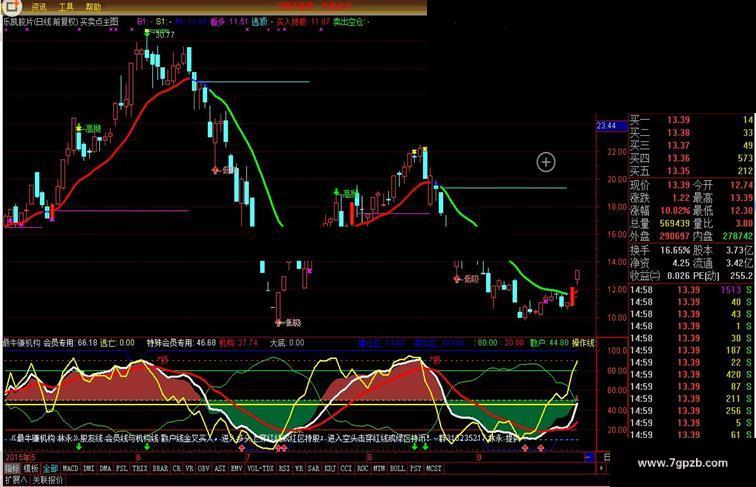Click the 30.77 peak price marker
Viewport: 756px width, 487px height.
point(164,35)
